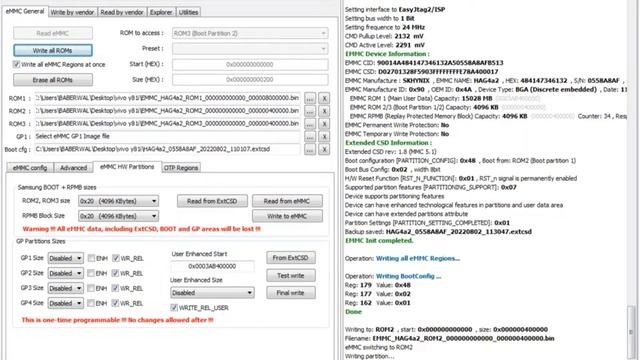Open the User Enhanced Size dropdown
This screenshot has height=360, width=640.
(x=212, y=293)
